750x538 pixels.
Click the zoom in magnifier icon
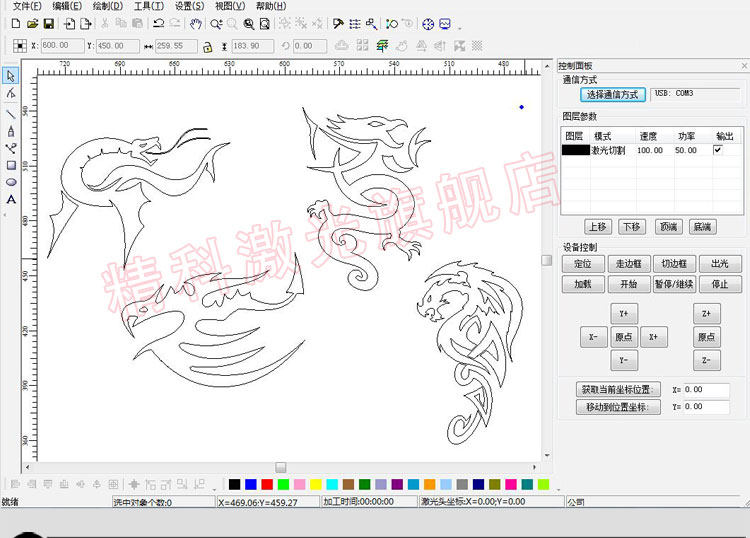tap(216, 23)
